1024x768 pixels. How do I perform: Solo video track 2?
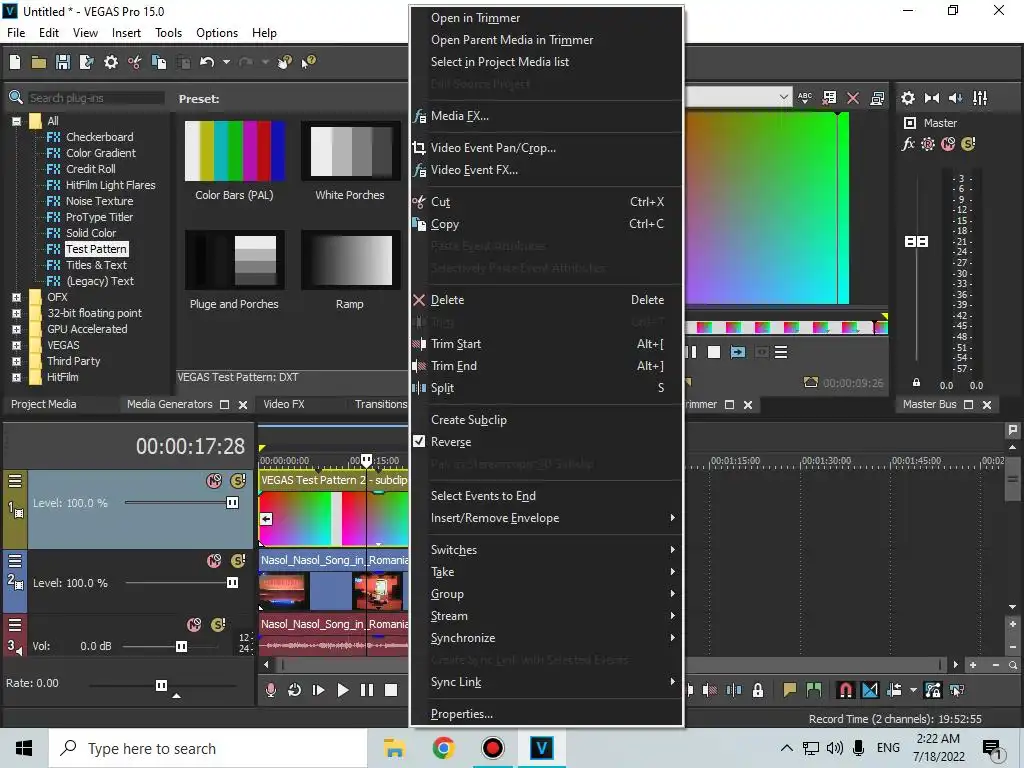click(x=238, y=561)
